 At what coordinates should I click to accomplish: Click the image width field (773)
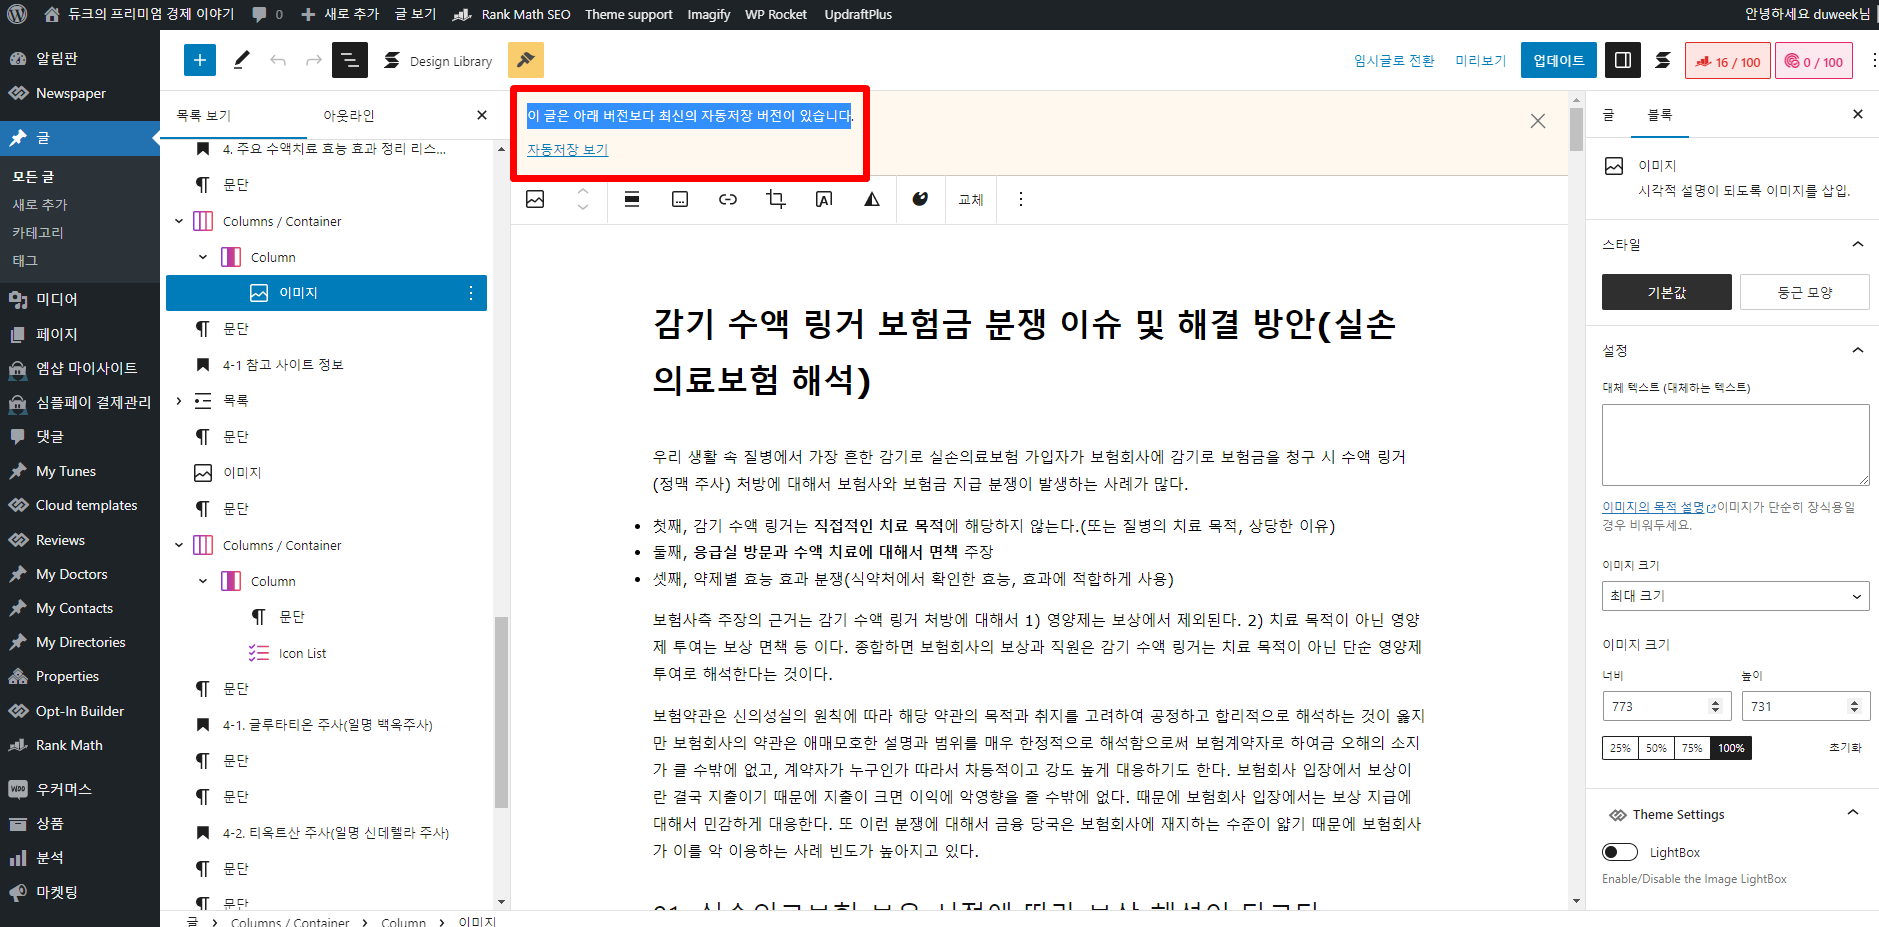[1666, 706]
